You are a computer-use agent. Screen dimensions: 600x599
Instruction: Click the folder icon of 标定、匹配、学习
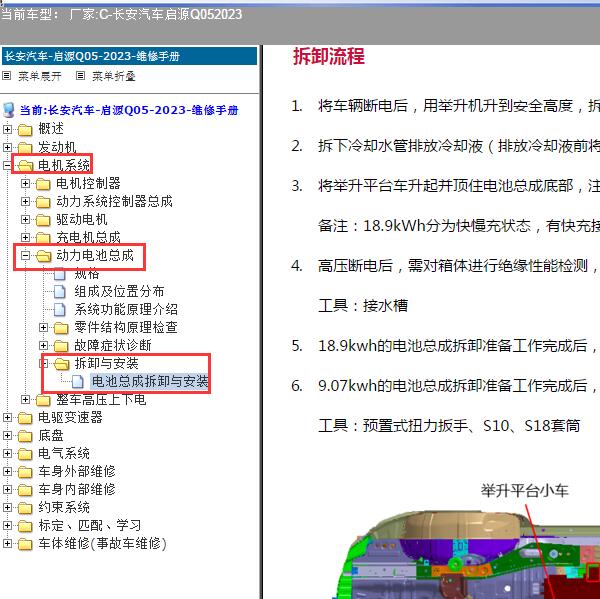(25, 526)
